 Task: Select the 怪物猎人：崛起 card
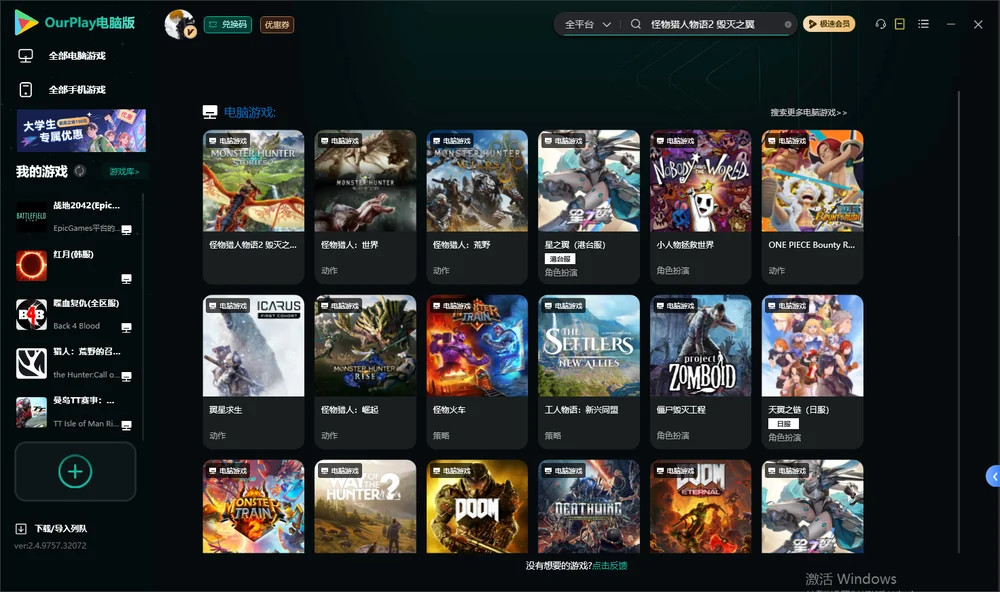point(365,372)
